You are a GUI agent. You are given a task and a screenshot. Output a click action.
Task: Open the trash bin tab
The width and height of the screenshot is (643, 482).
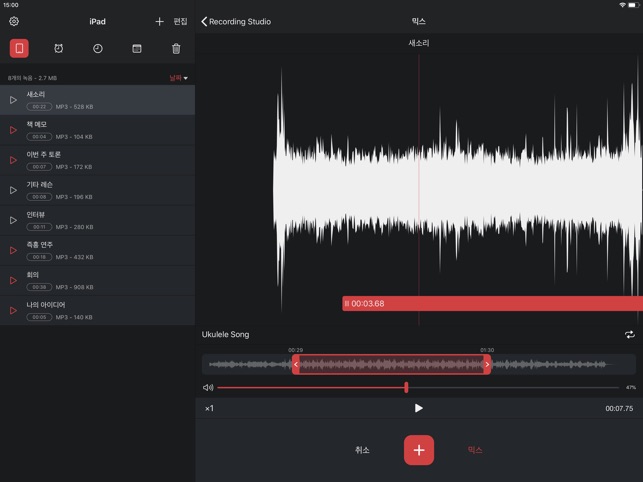click(x=176, y=48)
